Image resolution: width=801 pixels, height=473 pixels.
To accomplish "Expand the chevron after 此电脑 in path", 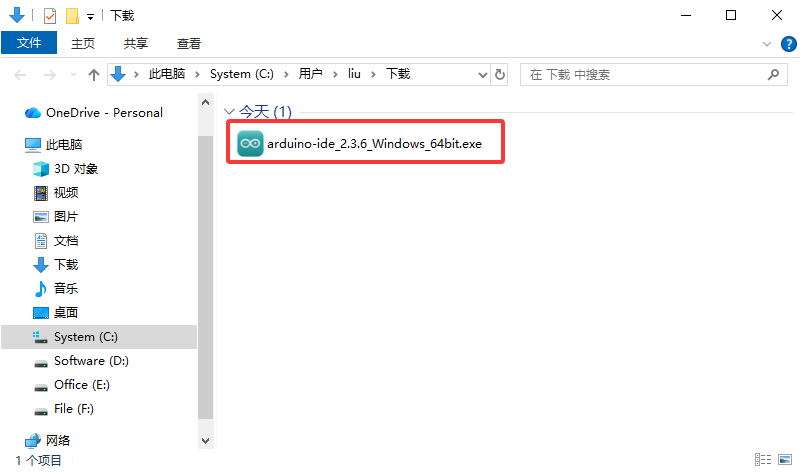I will click(x=197, y=75).
